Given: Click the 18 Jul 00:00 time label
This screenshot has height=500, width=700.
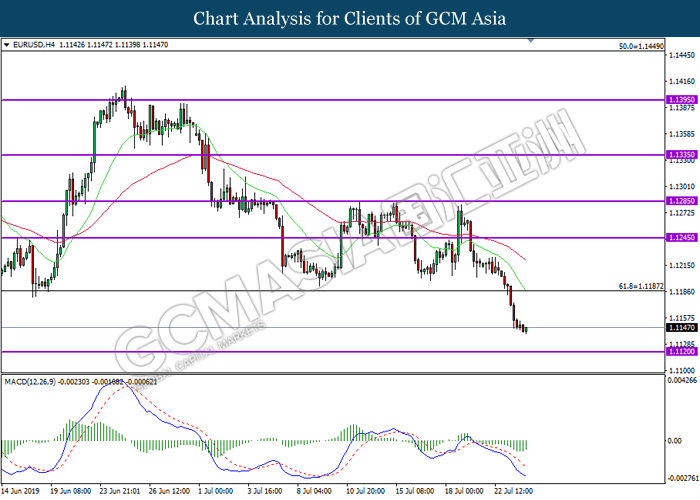Looking at the screenshot, I should pos(464,491).
